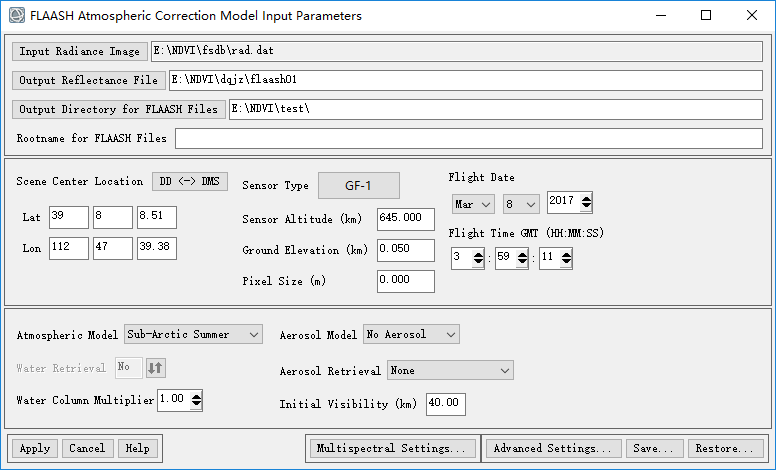776x470 pixels.
Task: Maximize the FLAASH window
Action: (x=706, y=15)
